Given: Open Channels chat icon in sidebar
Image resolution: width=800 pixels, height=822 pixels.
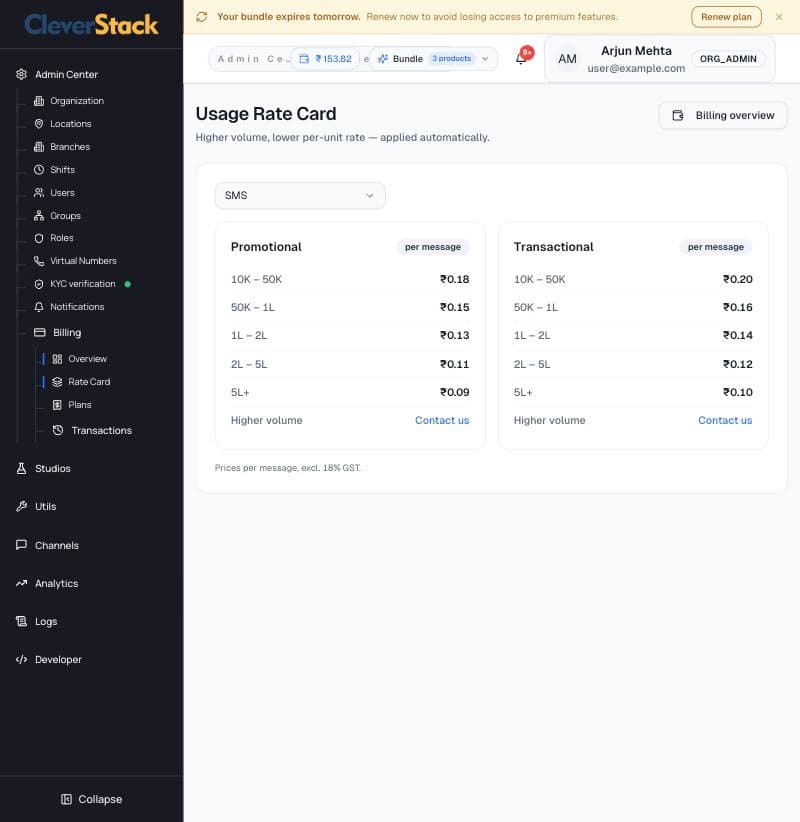Looking at the screenshot, I should click(21, 545).
